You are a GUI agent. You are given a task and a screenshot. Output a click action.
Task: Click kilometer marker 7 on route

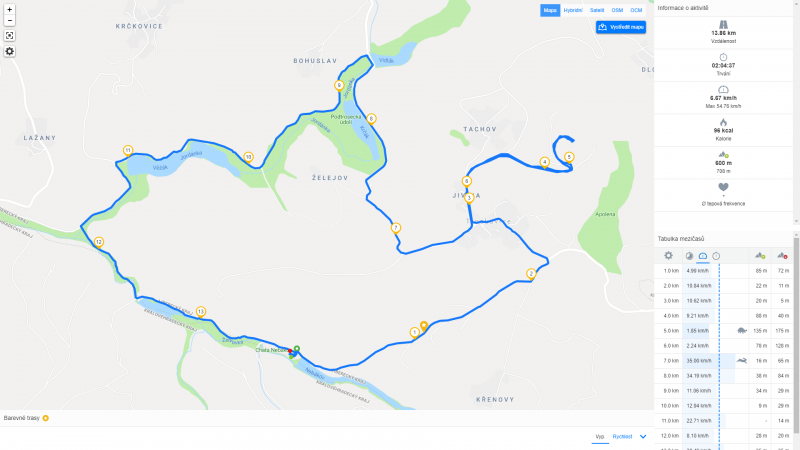click(395, 228)
